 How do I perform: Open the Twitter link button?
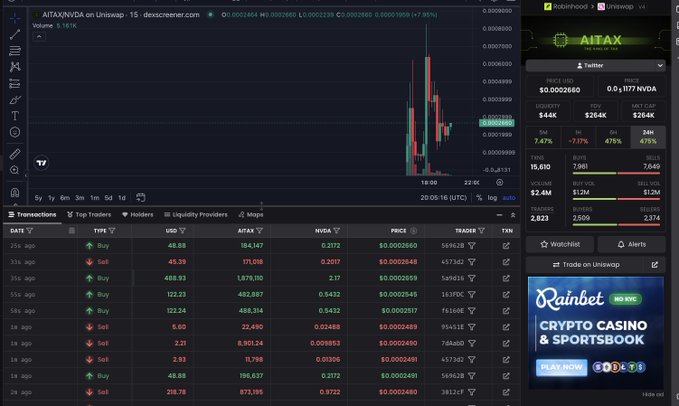pyautogui.click(x=589, y=65)
